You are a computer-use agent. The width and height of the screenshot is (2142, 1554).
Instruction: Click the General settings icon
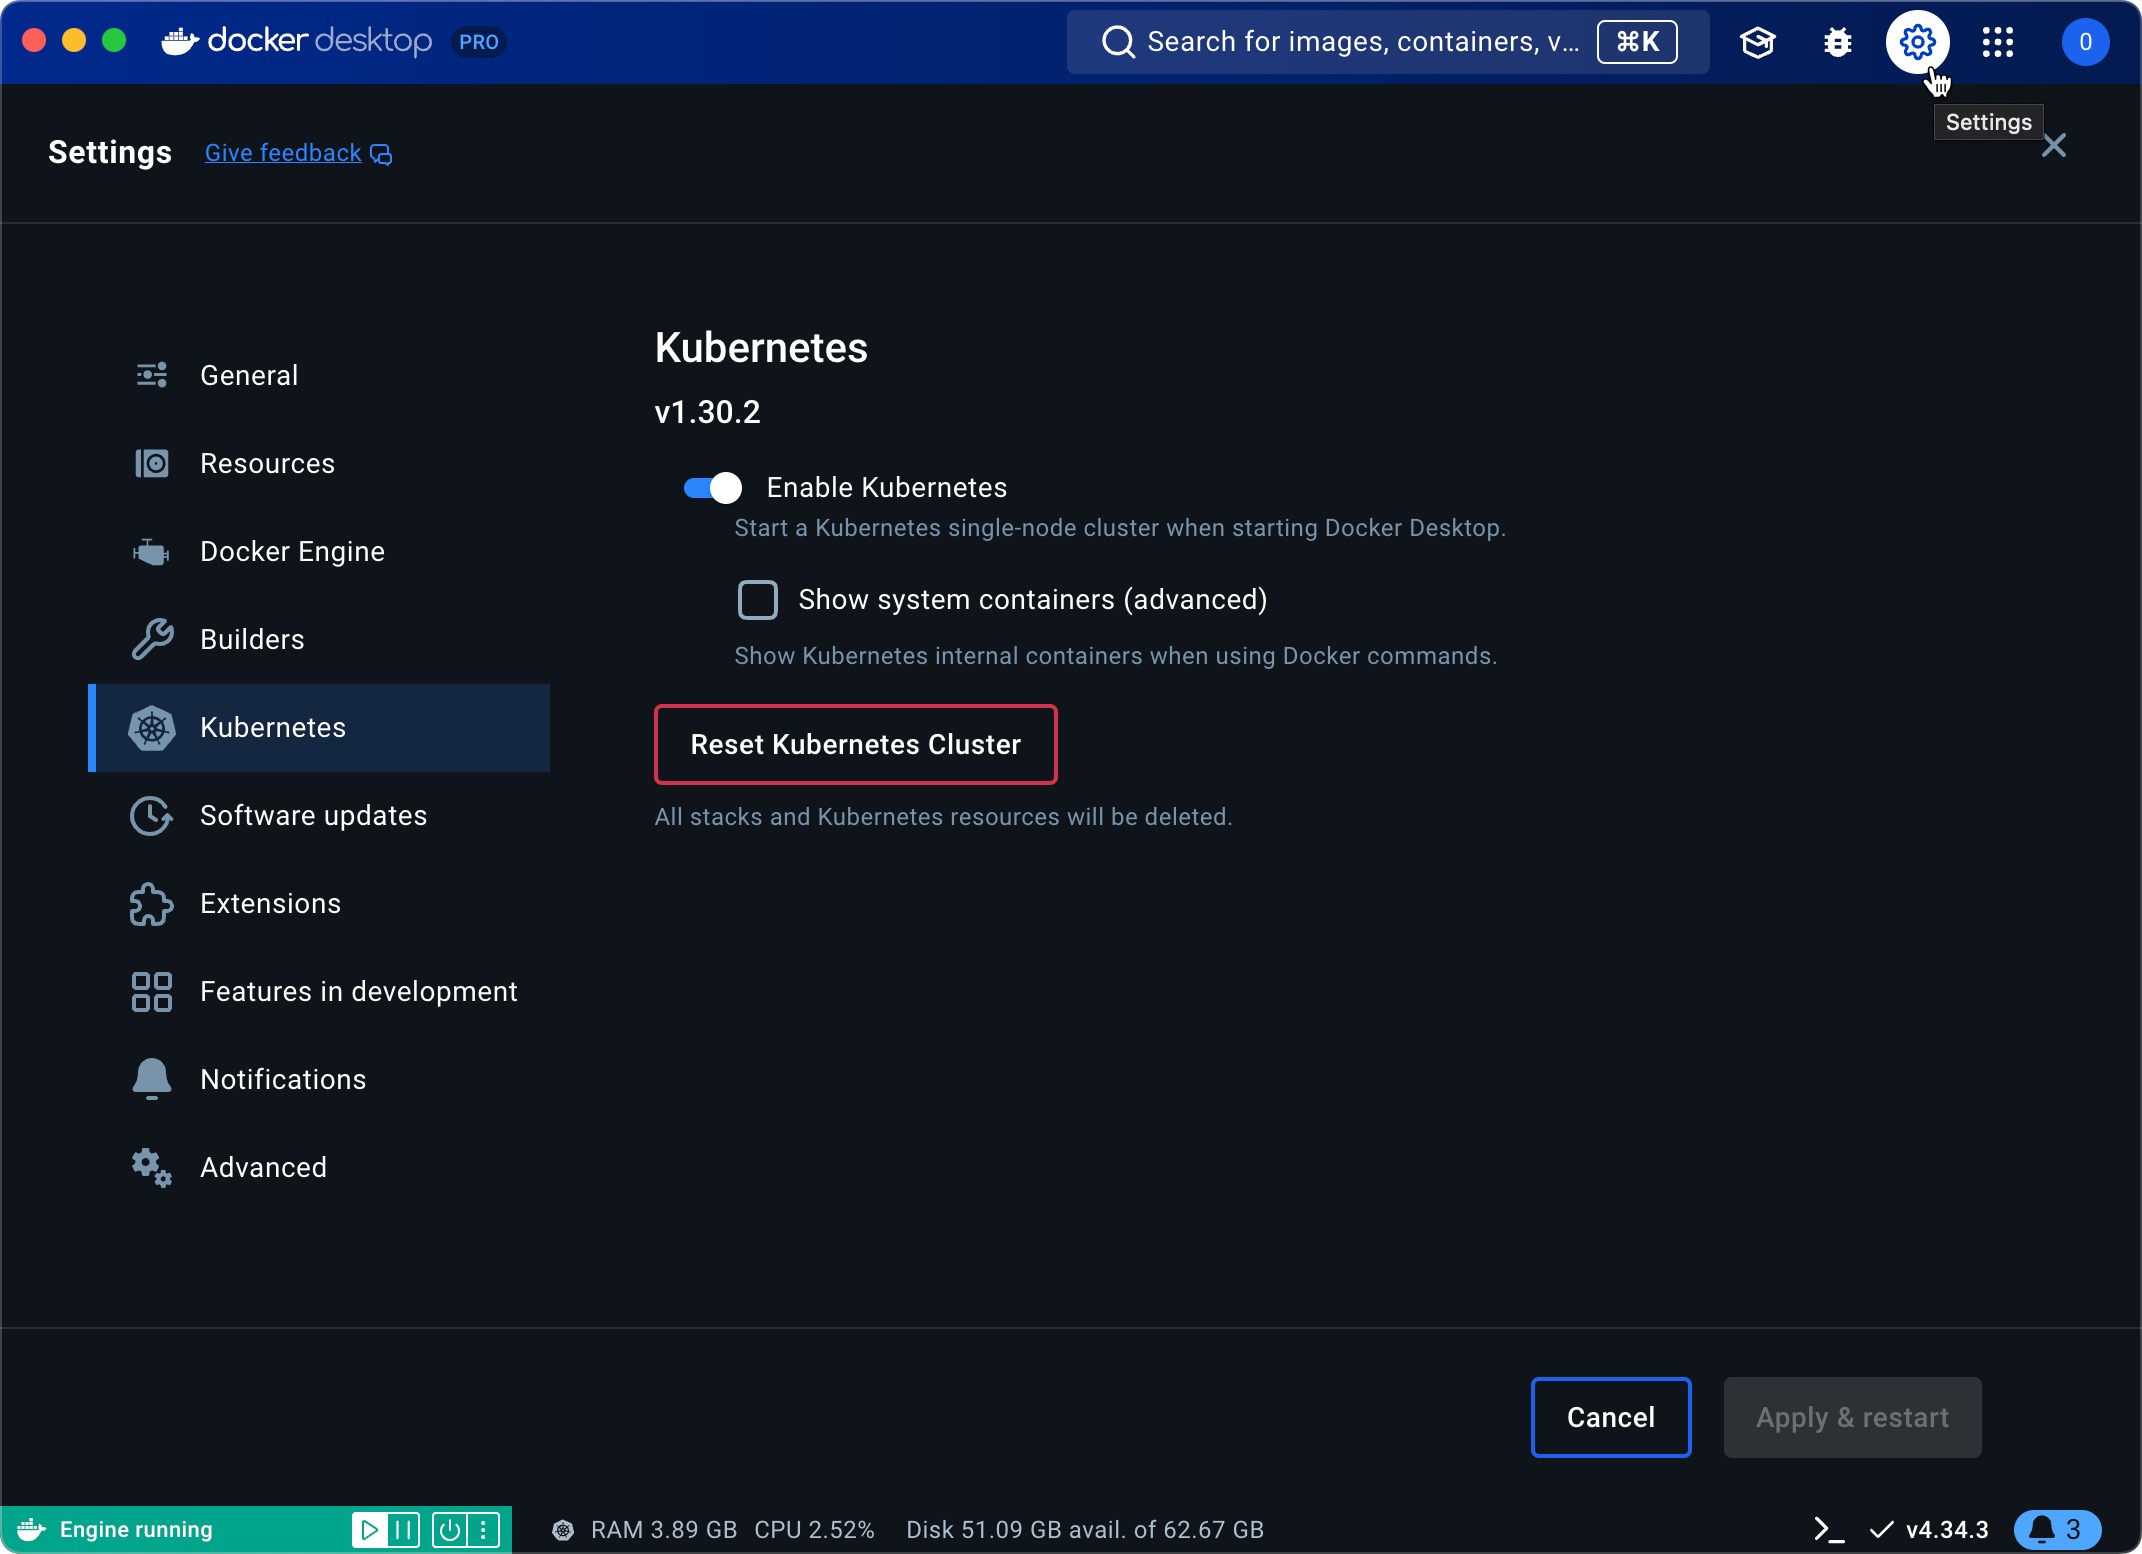153,374
